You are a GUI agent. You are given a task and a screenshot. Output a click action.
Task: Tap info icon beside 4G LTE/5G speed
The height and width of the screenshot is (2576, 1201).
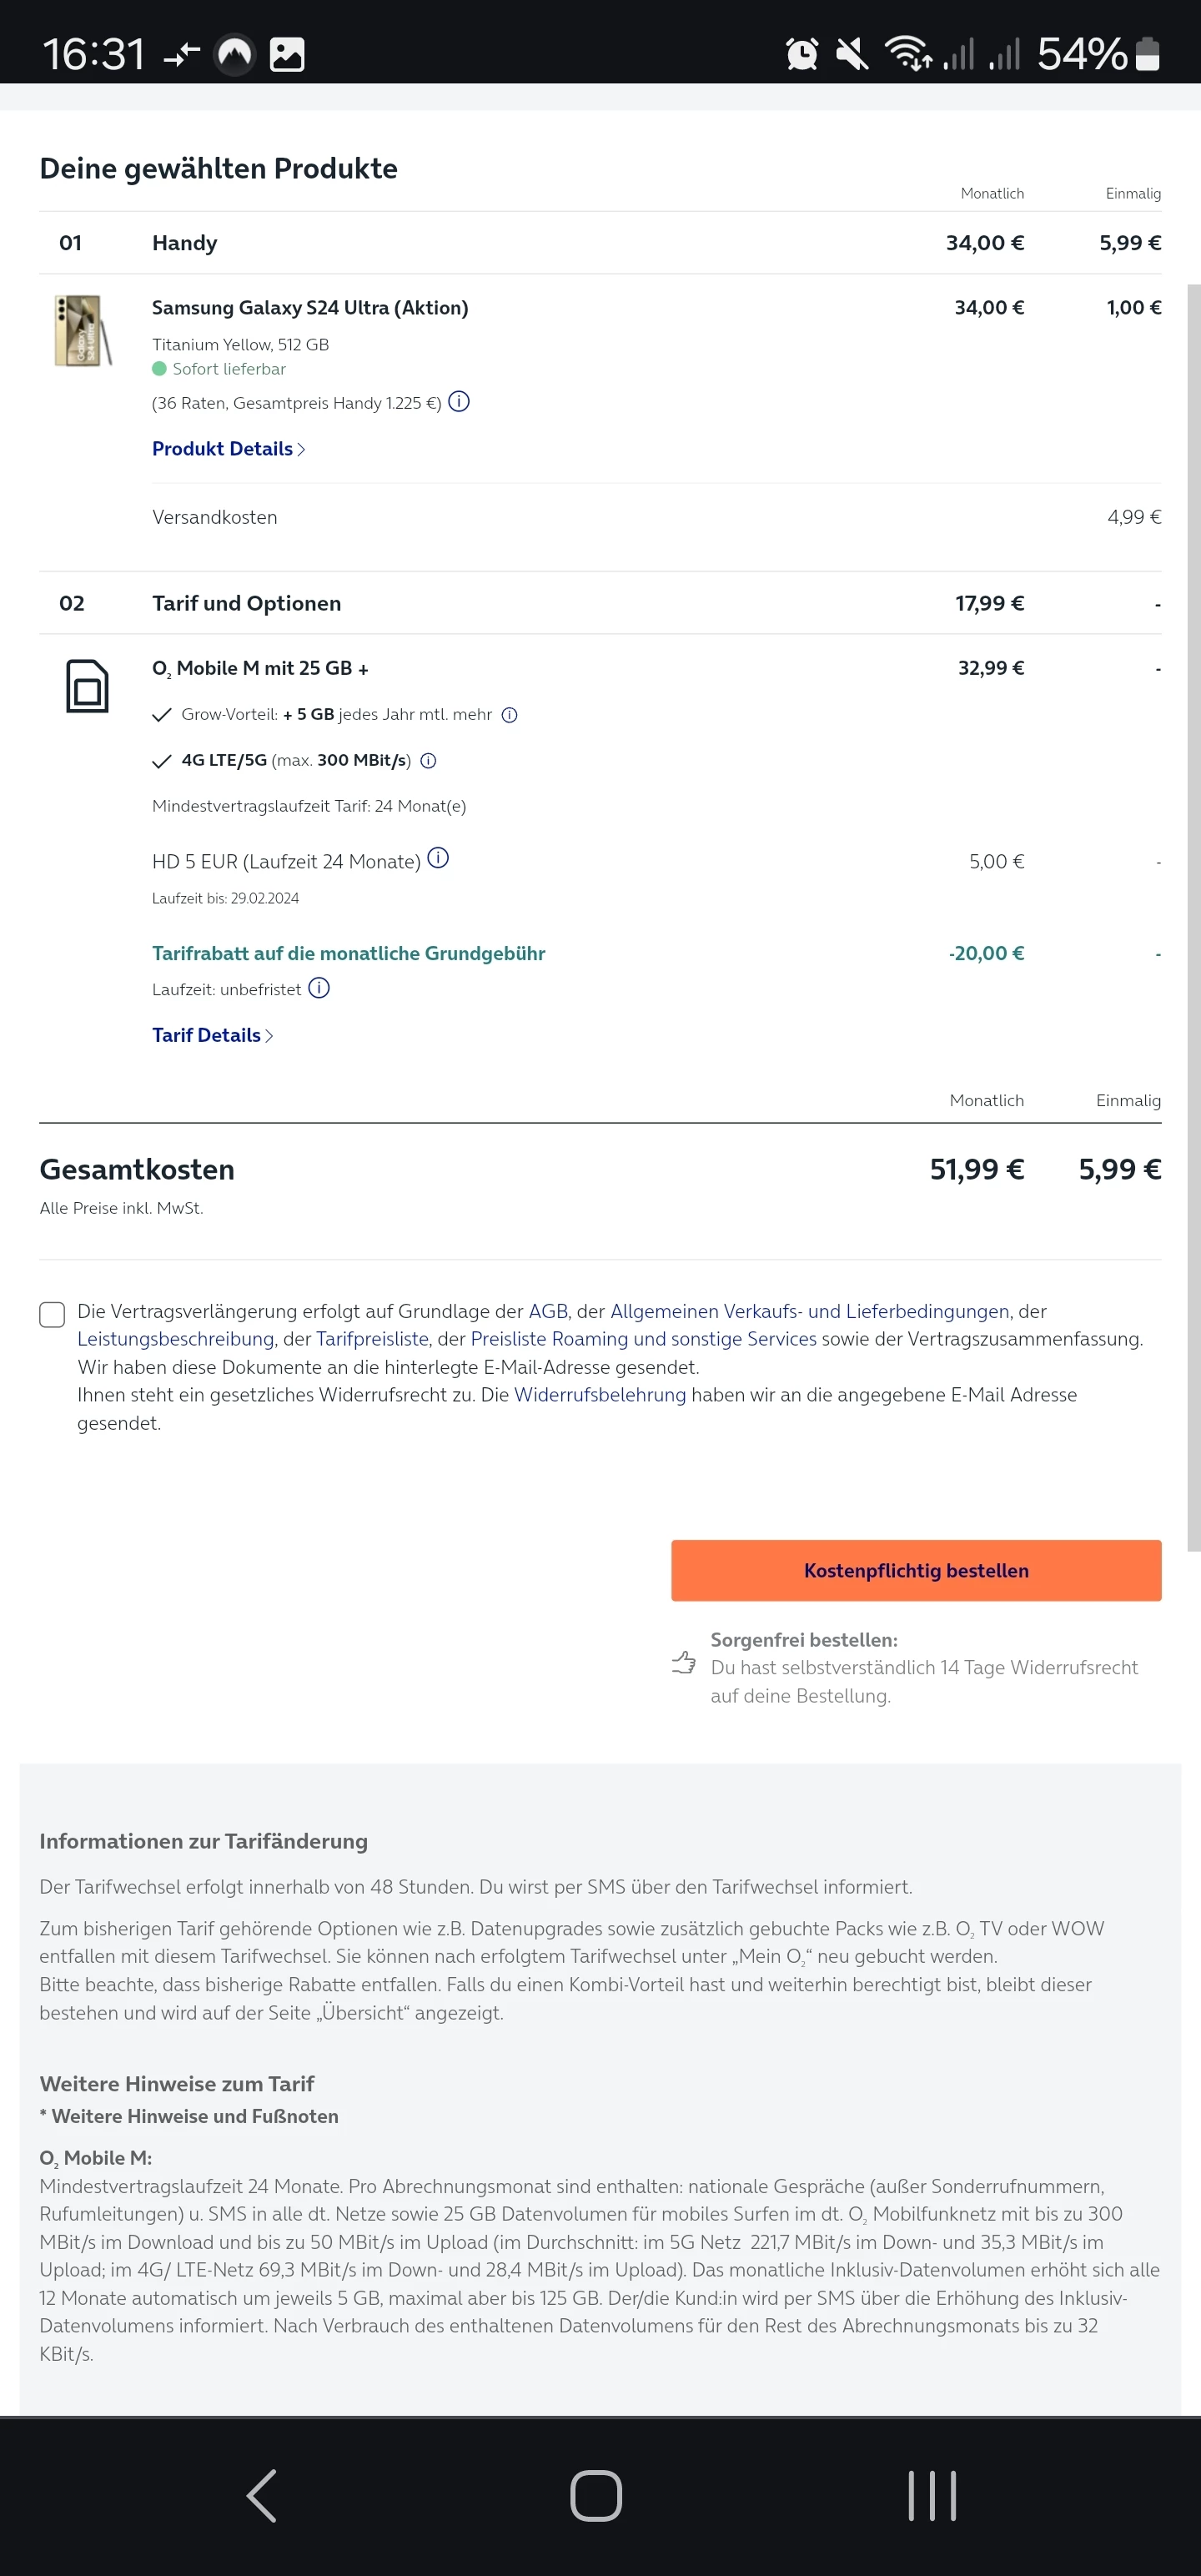pos(428,761)
